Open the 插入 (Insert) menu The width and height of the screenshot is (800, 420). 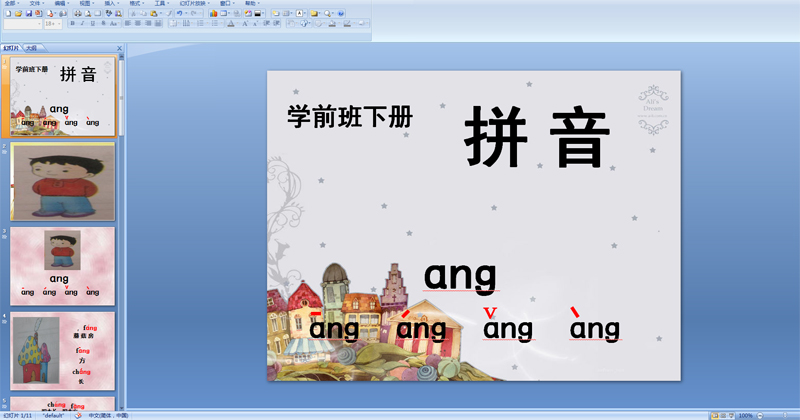110,4
